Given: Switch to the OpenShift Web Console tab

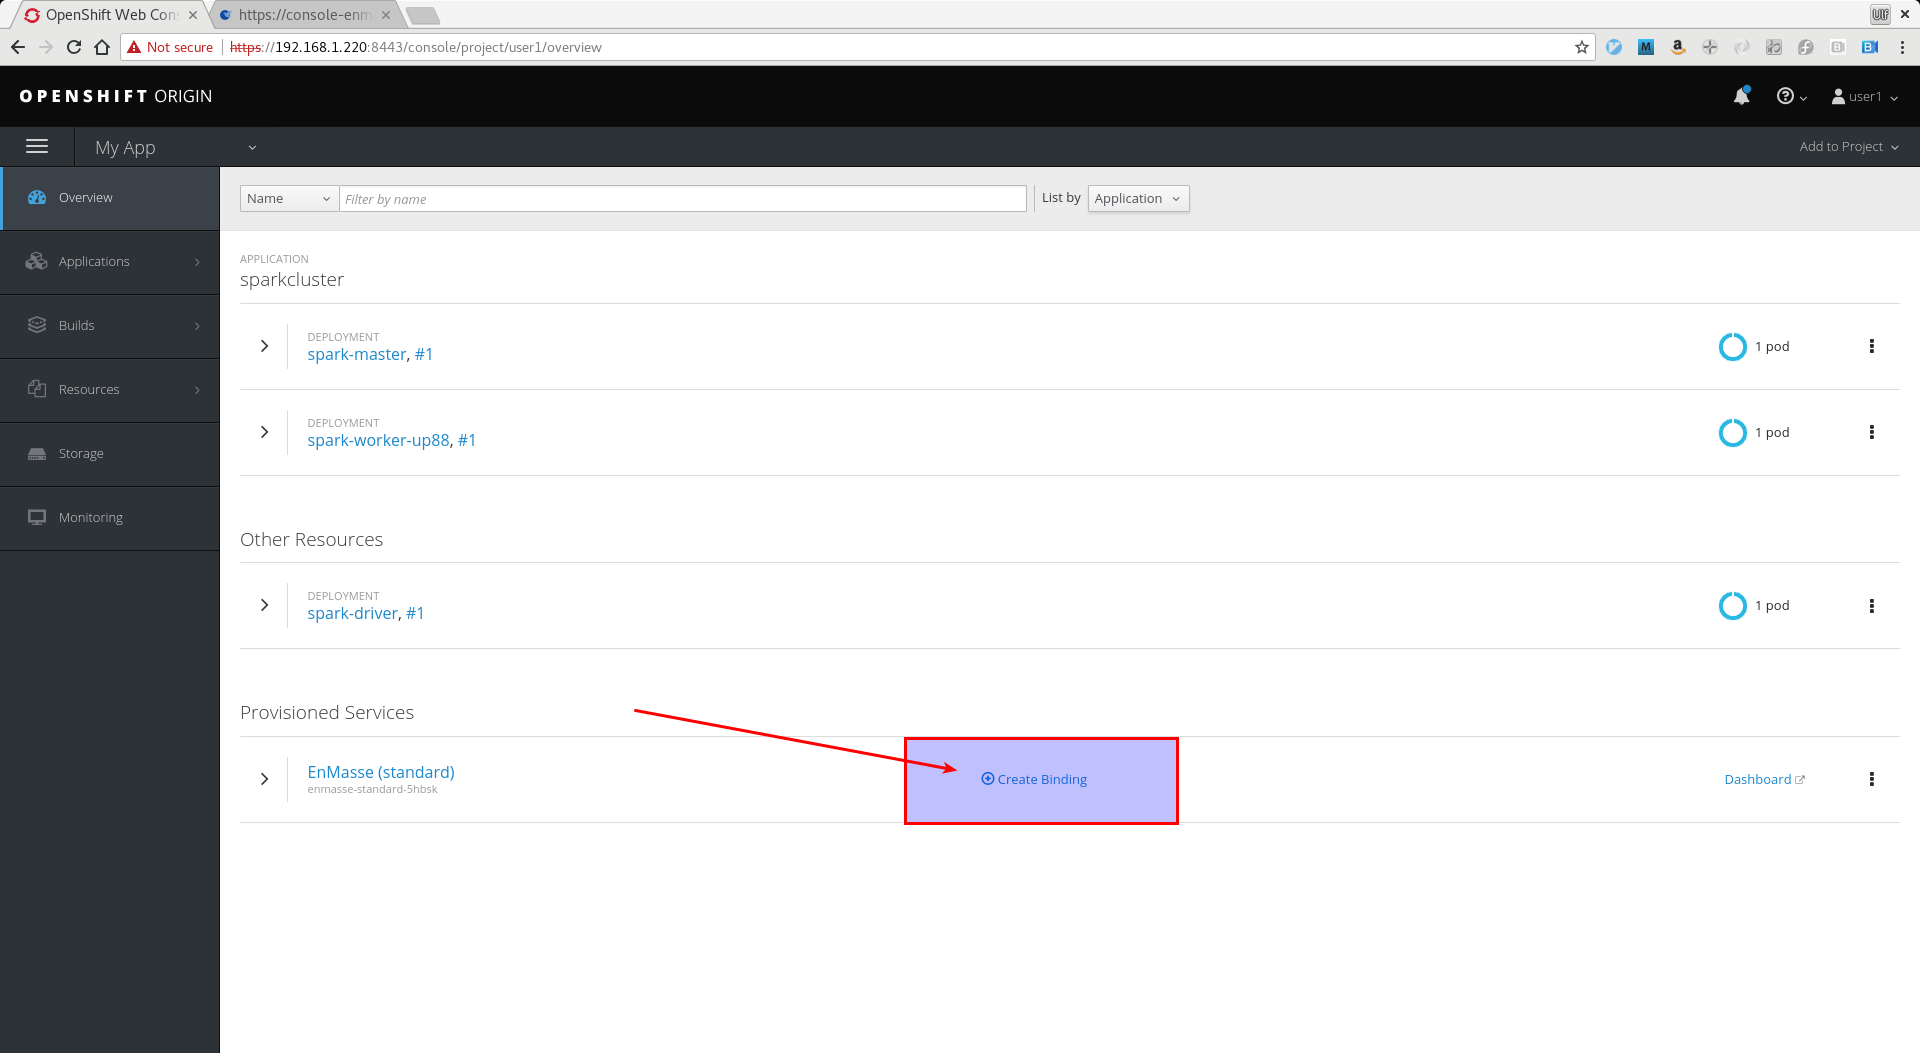Looking at the screenshot, I should pos(110,15).
